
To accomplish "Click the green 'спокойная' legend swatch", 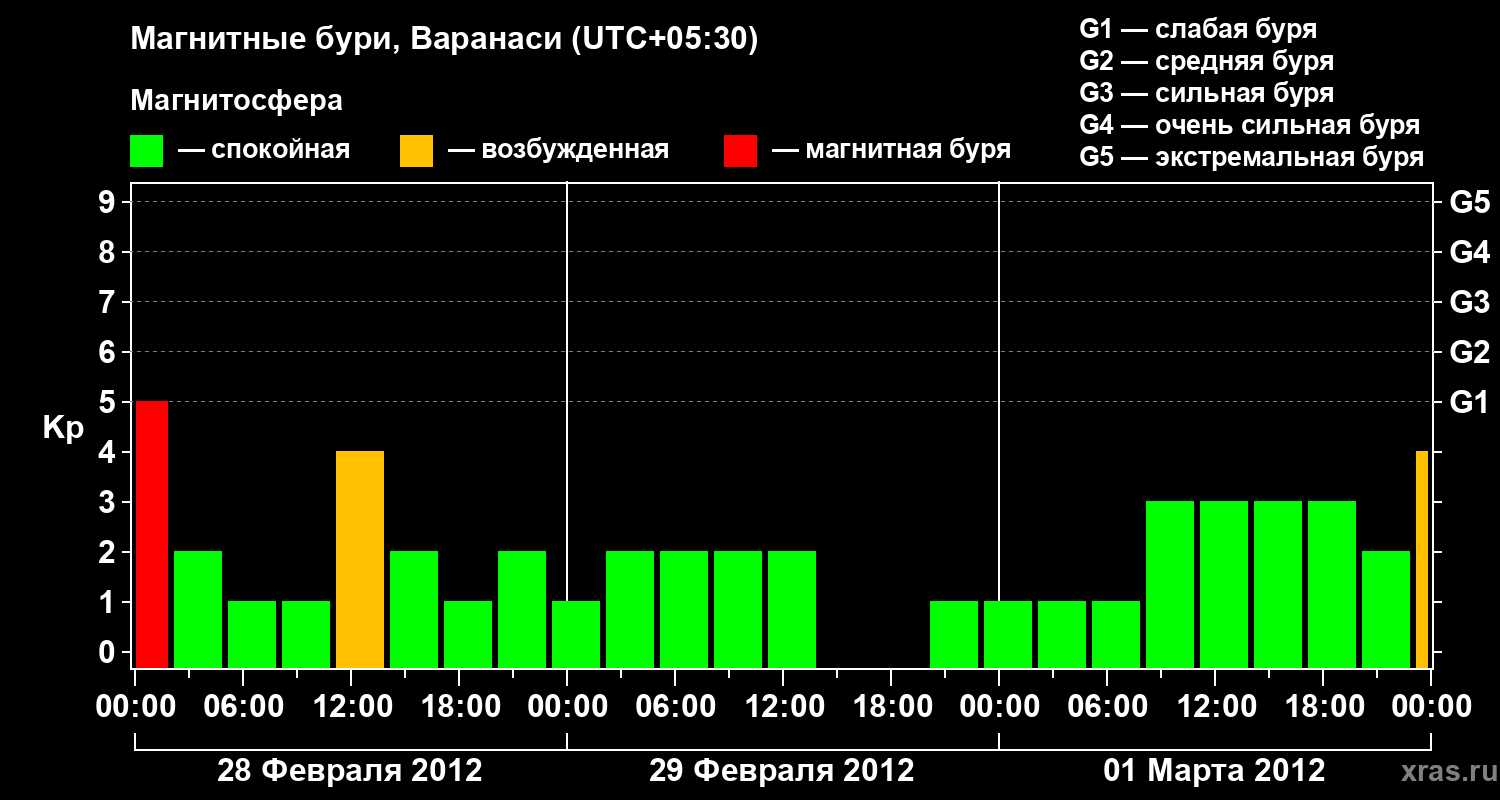I will tap(147, 151).
